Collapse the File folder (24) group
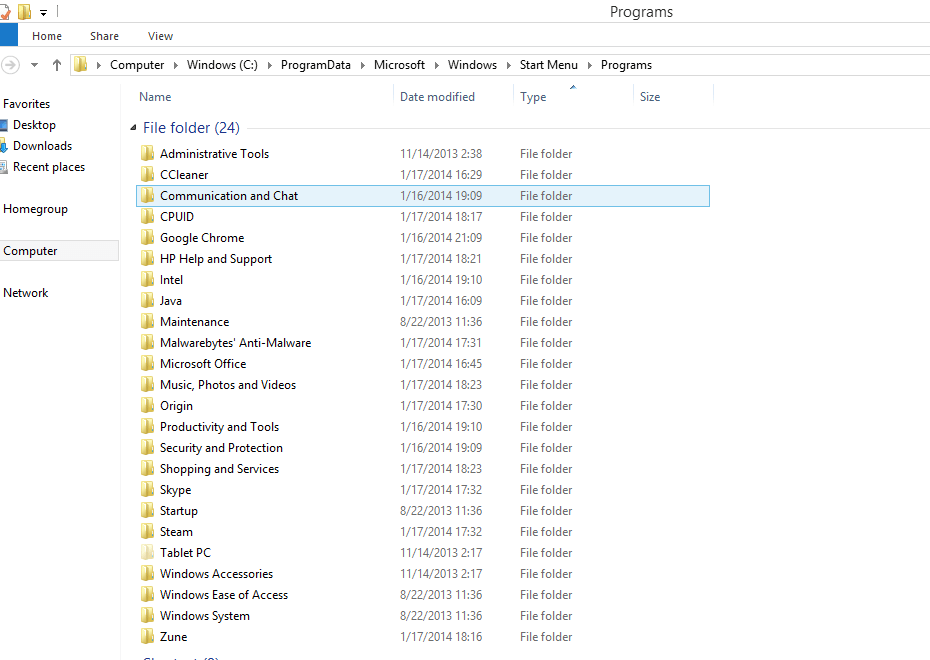 [x=133, y=127]
